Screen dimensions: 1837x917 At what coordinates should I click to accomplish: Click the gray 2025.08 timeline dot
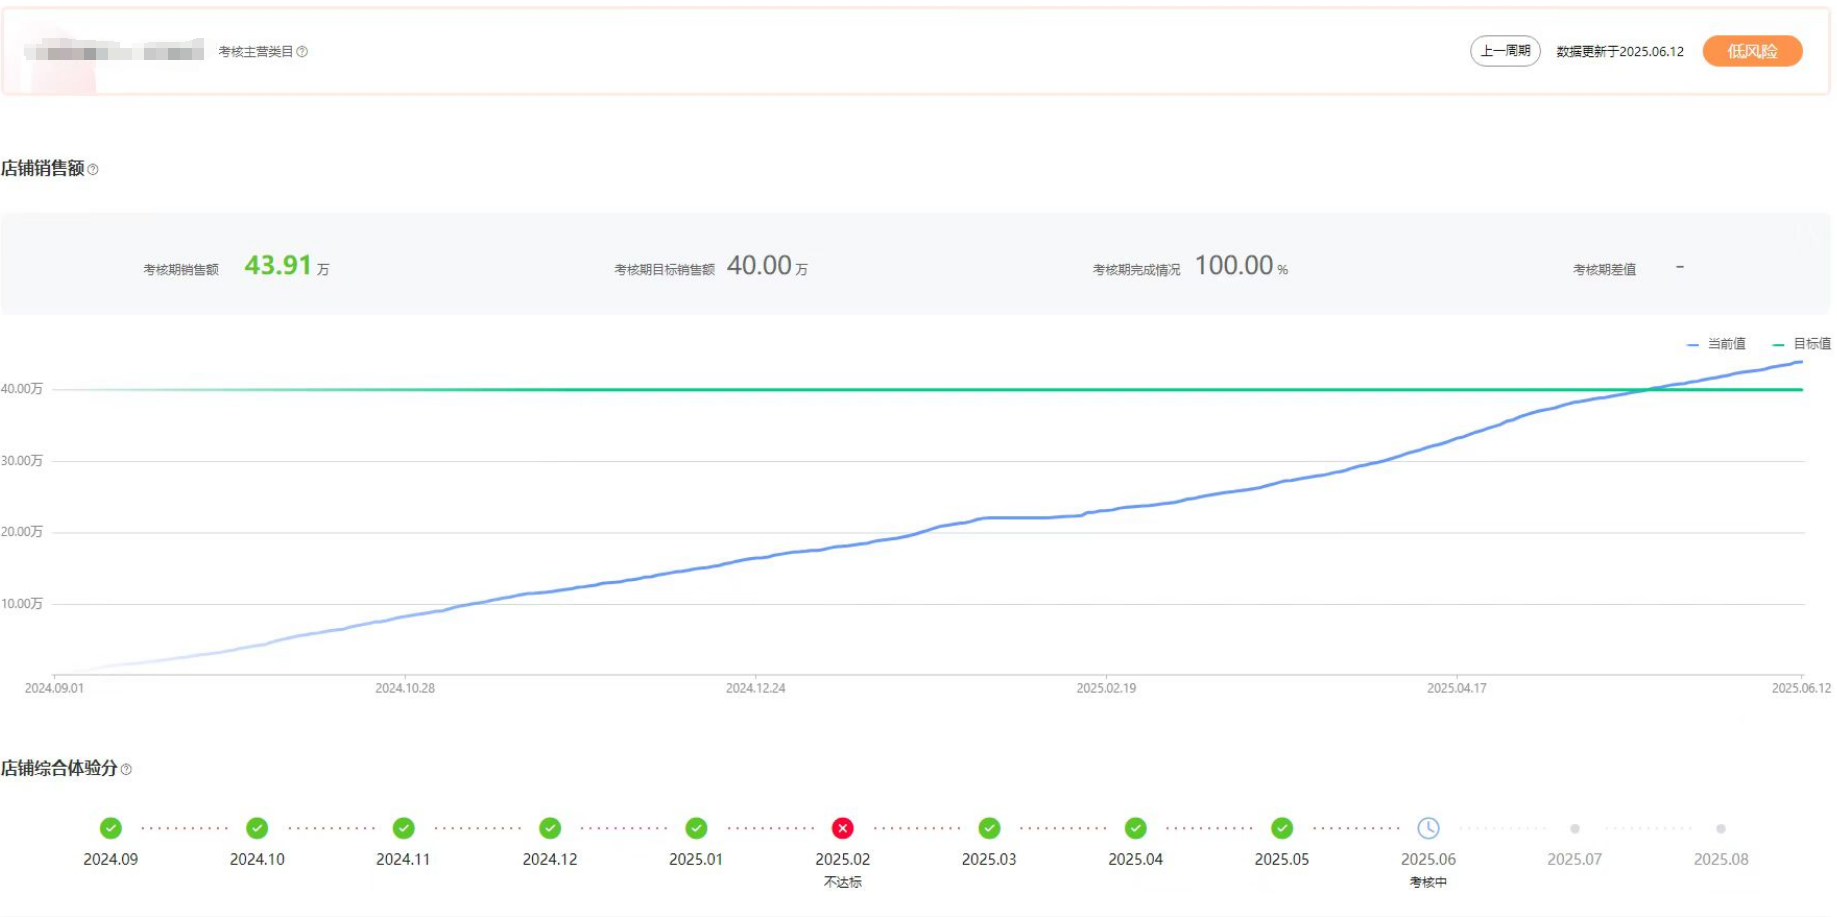tap(1721, 829)
